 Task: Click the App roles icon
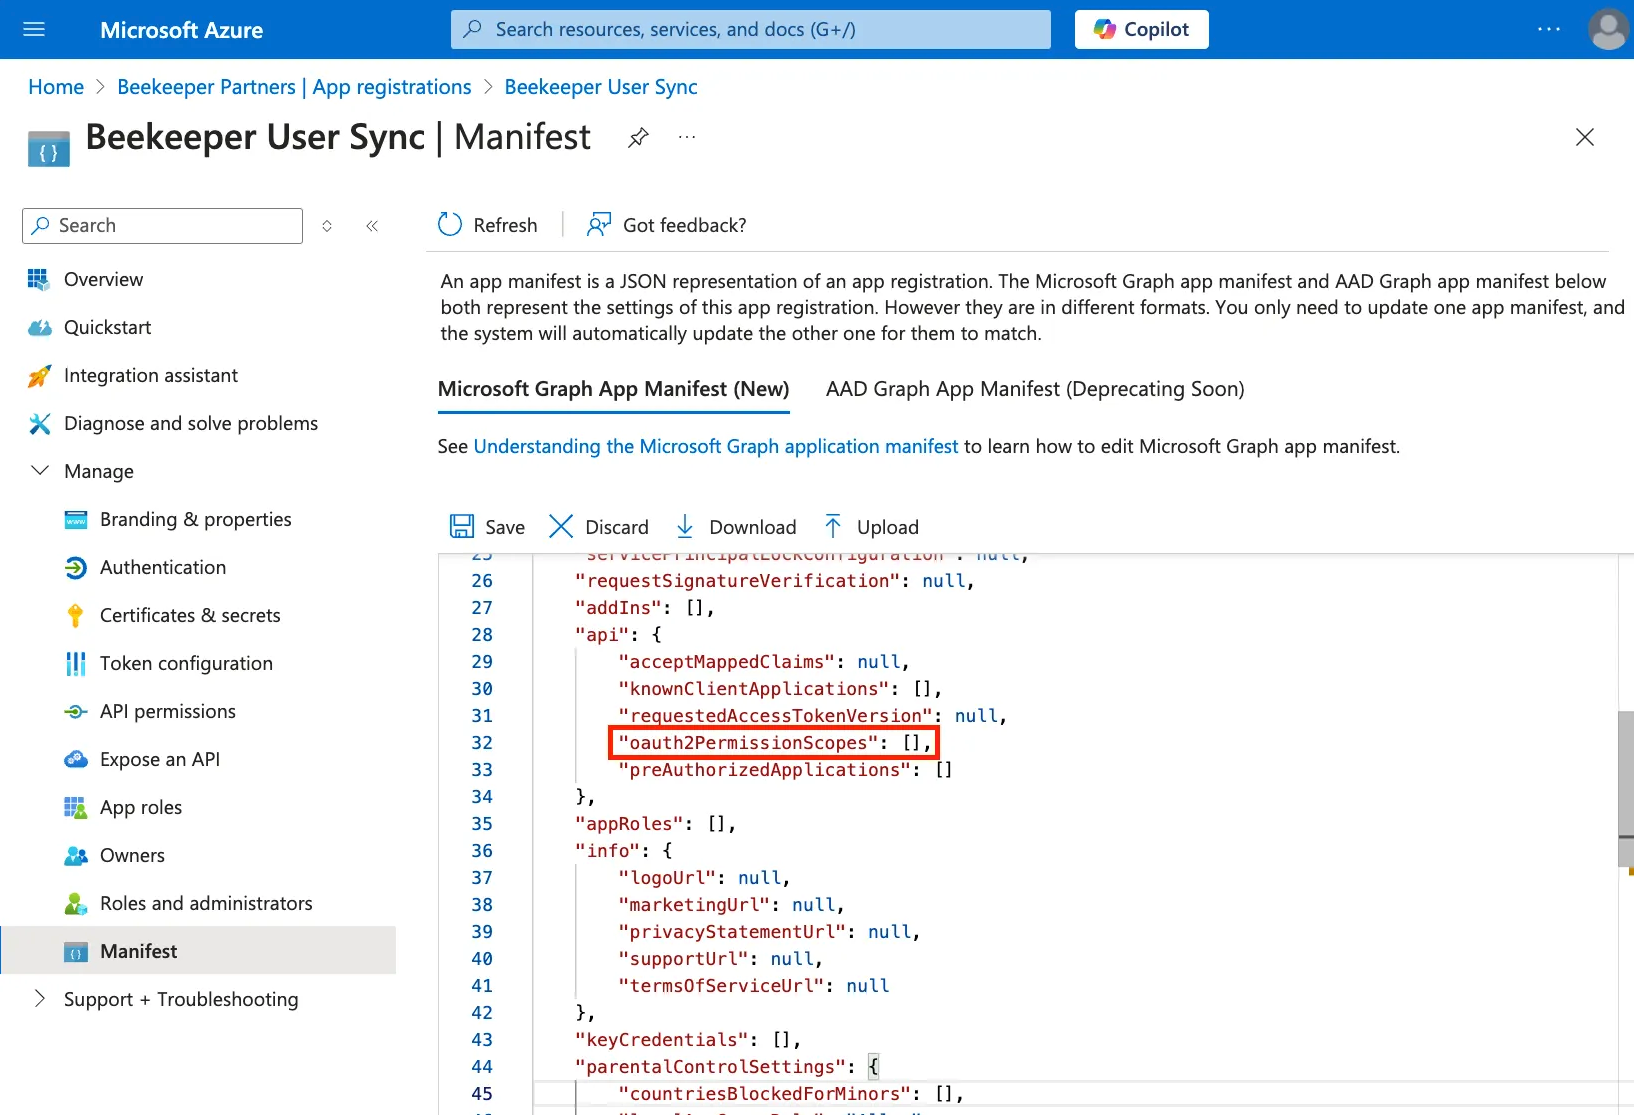[x=75, y=808]
